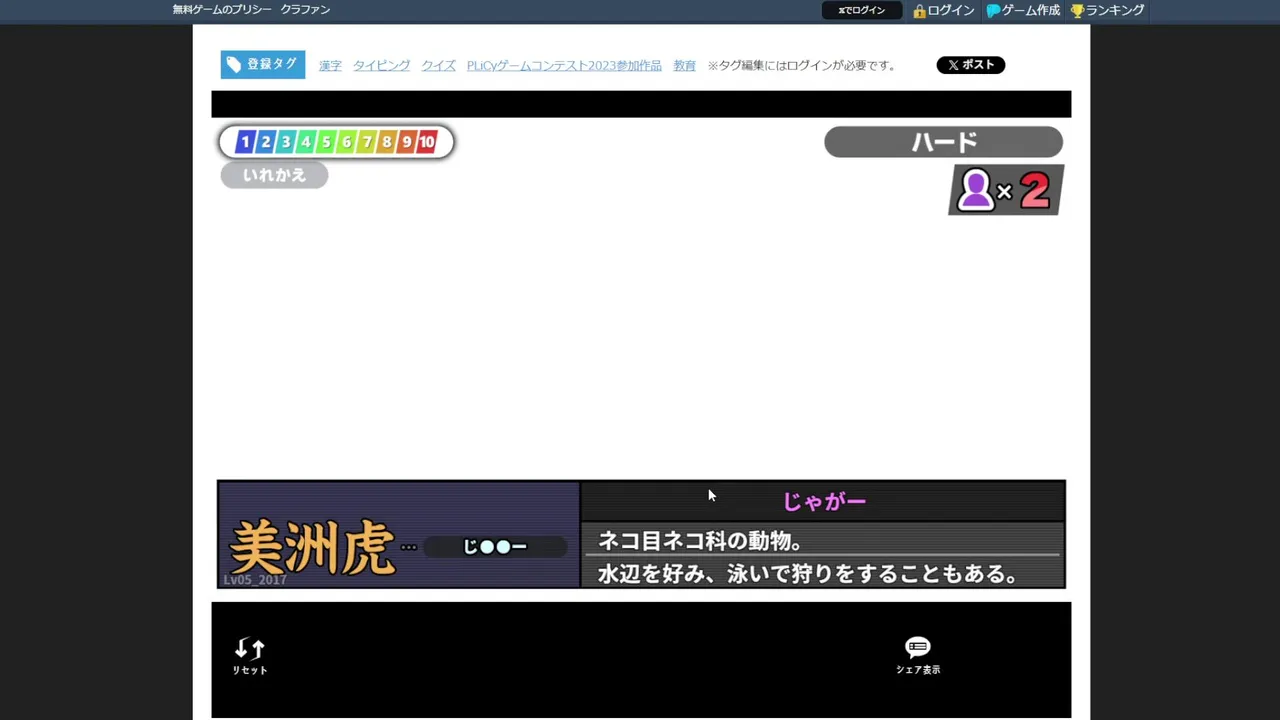Open the ランキング trophy link
The image size is (1280, 720).
tap(1107, 10)
